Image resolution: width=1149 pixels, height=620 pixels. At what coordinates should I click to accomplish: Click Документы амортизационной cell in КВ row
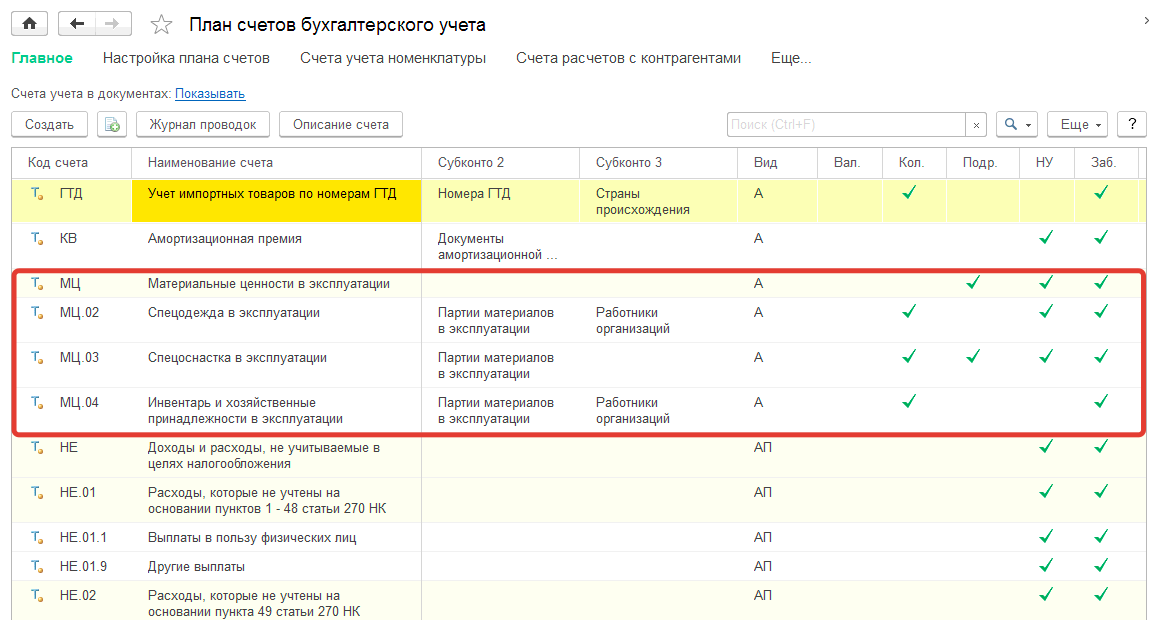(x=500, y=246)
